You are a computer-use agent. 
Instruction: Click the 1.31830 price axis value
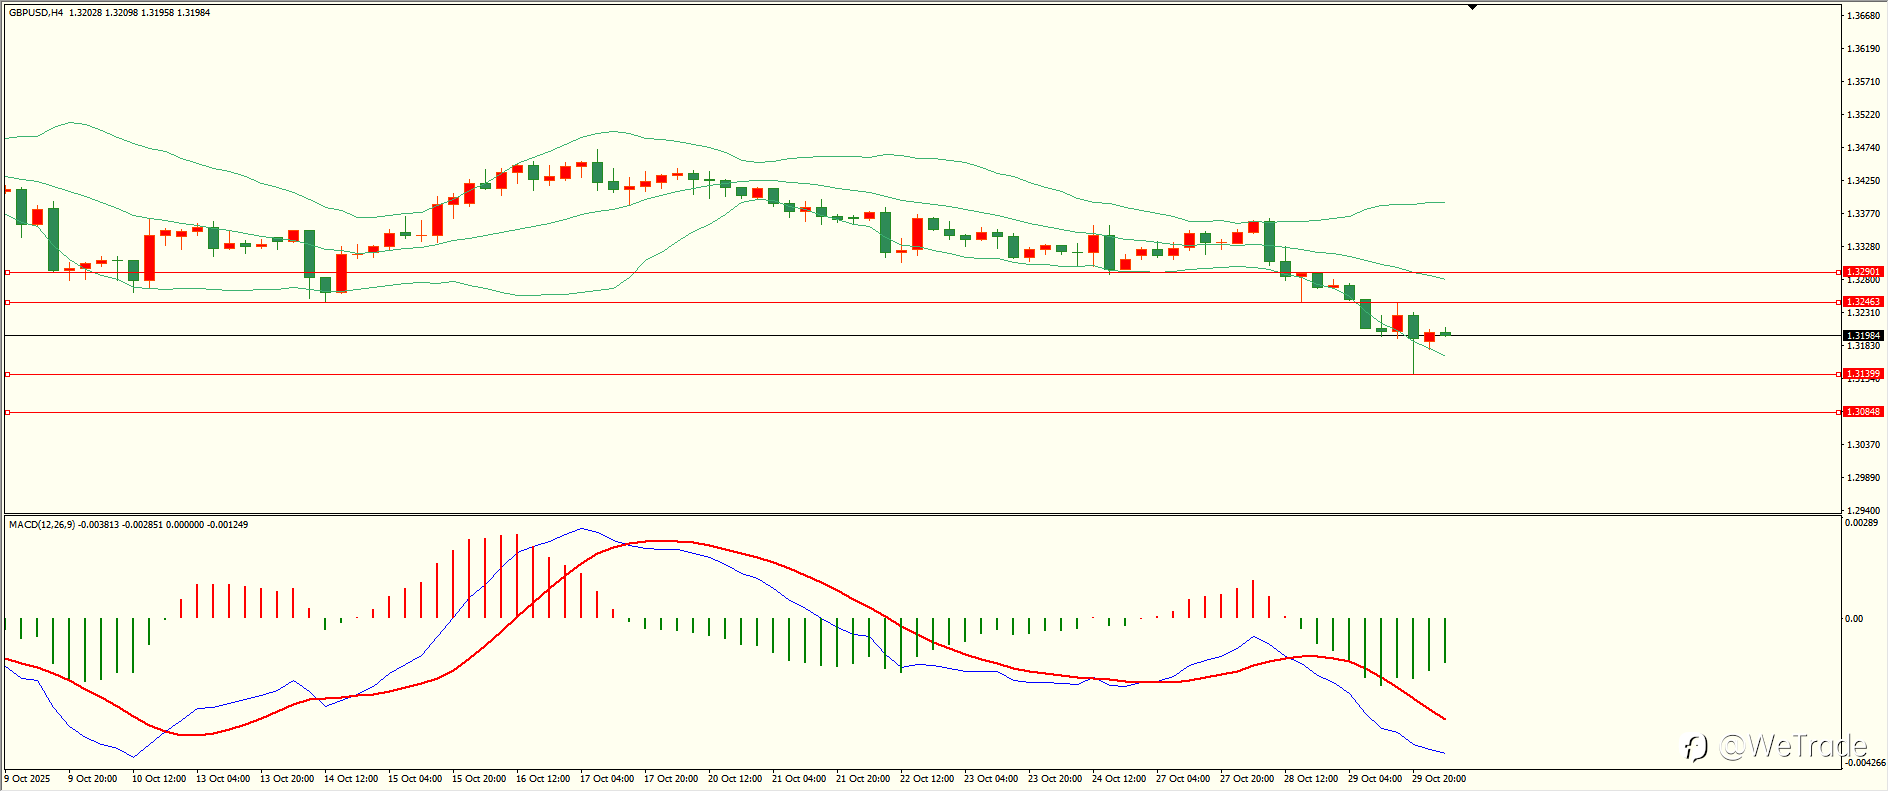1863,346
